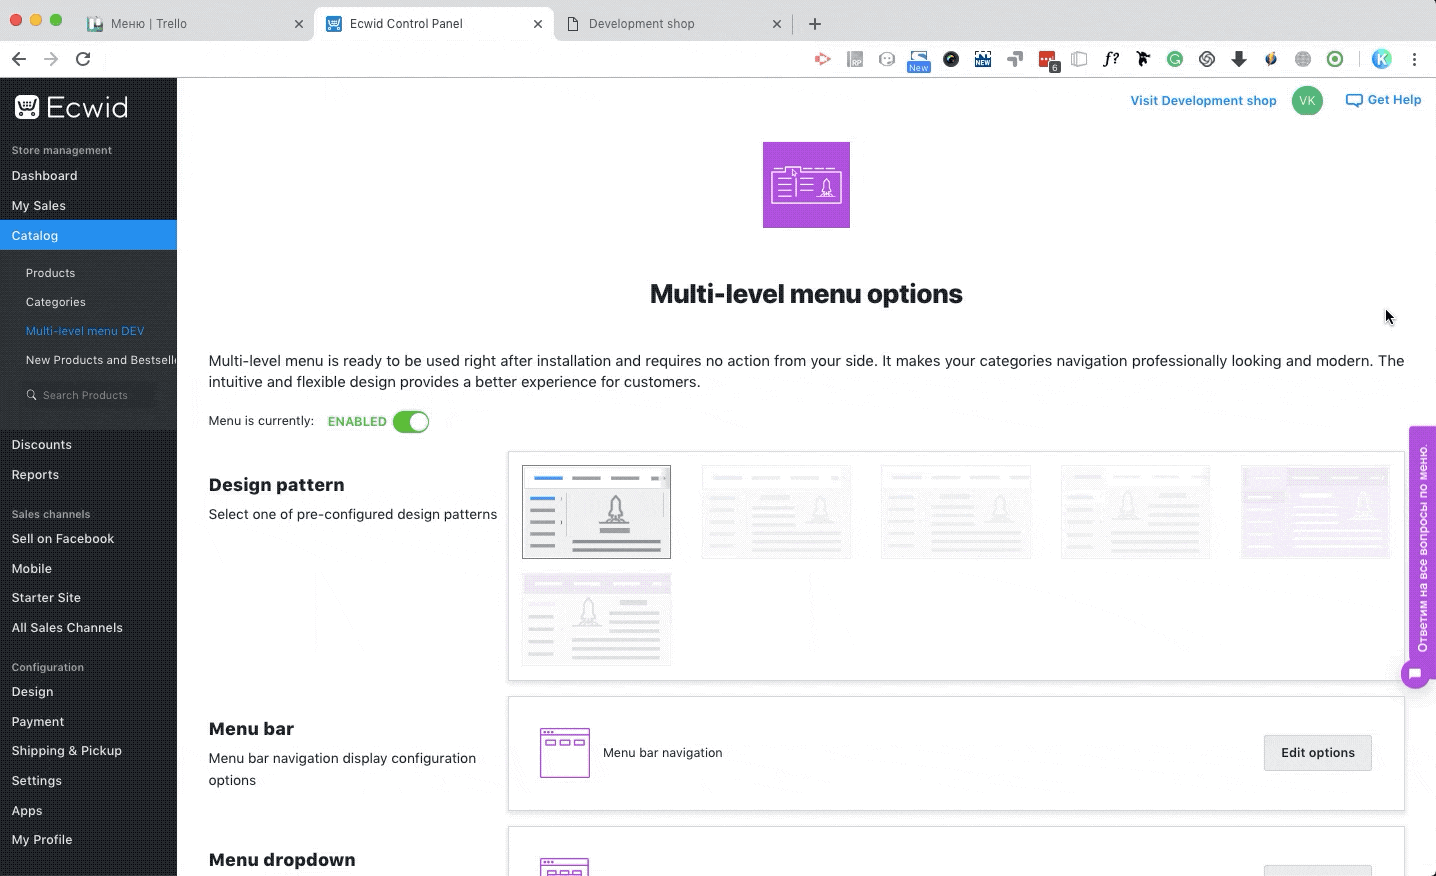Click the browser reload page icon

pos(83,59)
